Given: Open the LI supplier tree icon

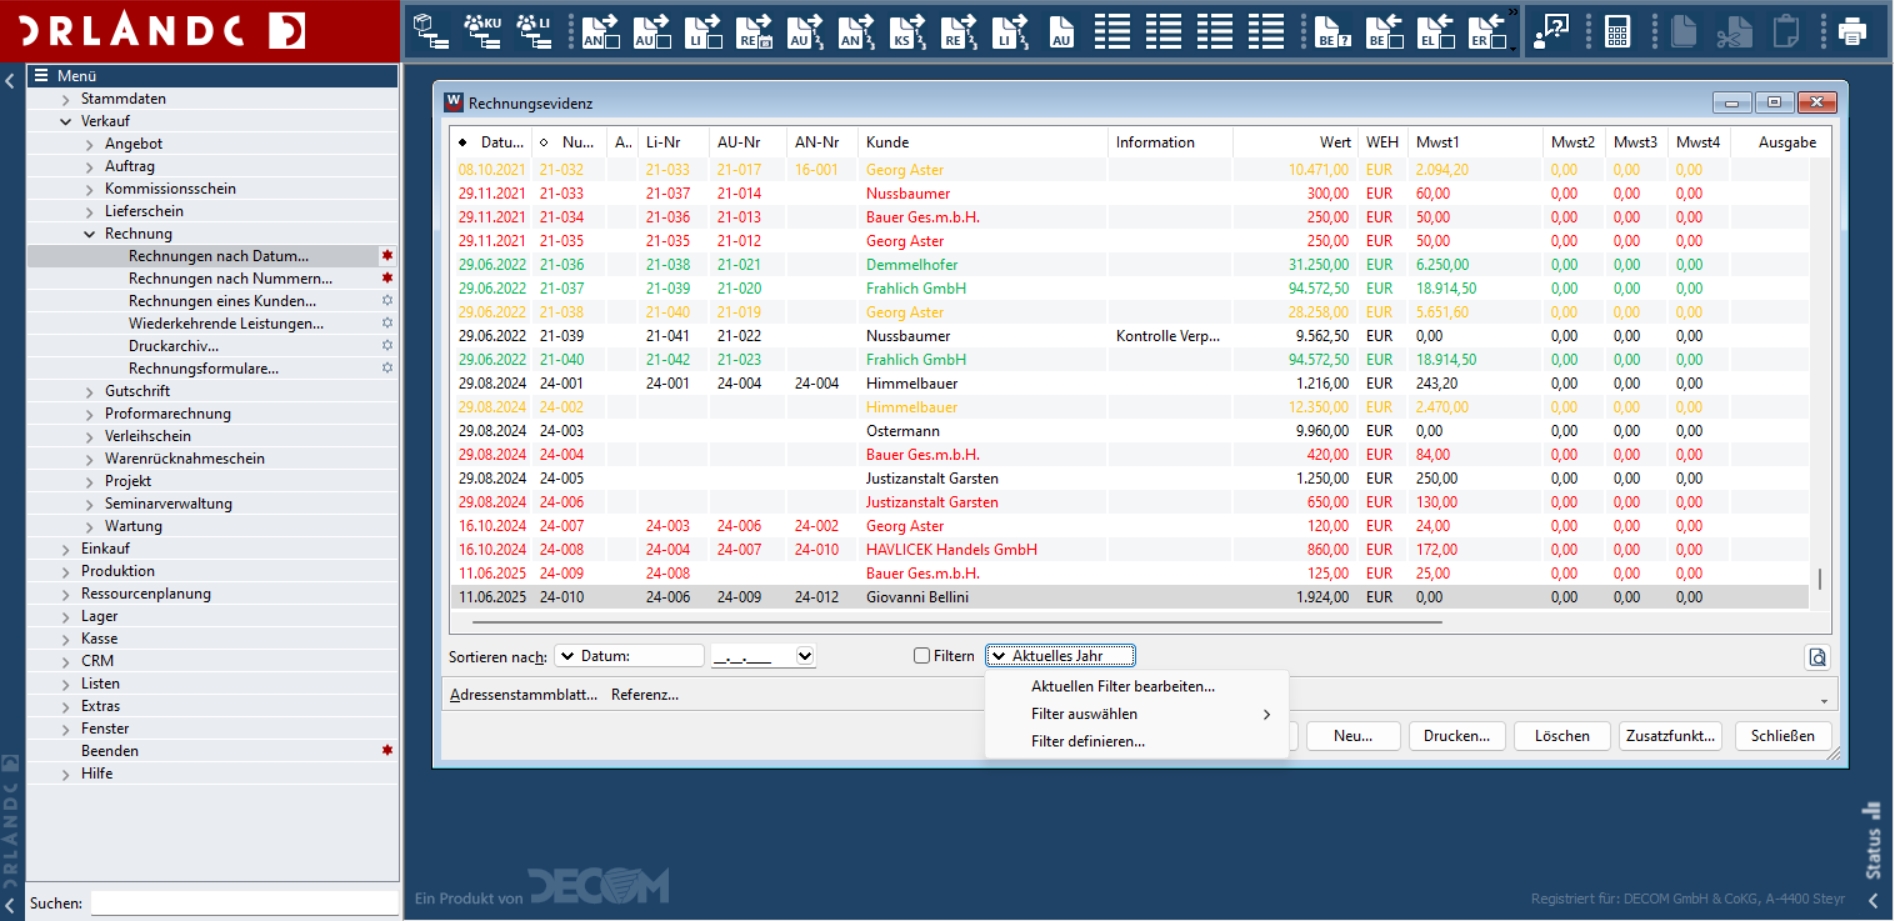Looking at the screenshot, I should tap(534, 31).
